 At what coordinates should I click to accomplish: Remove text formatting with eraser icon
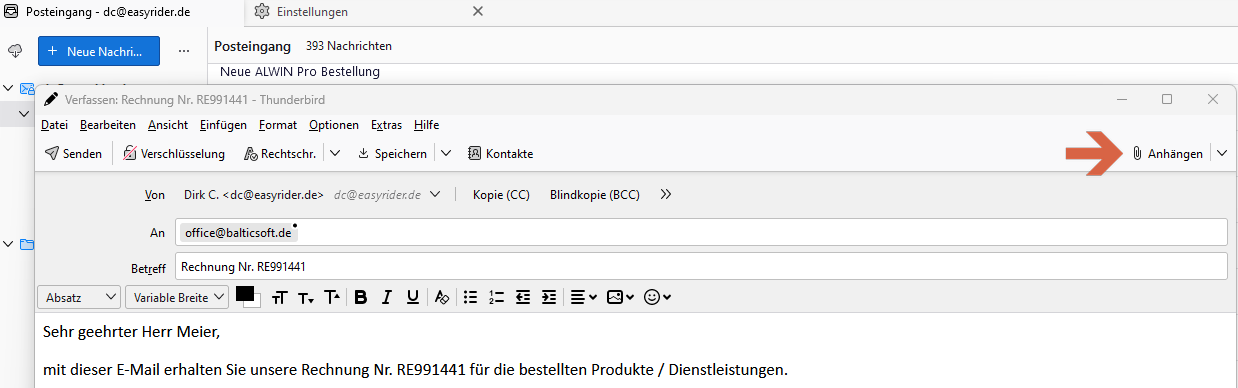(x=441, y=297)
